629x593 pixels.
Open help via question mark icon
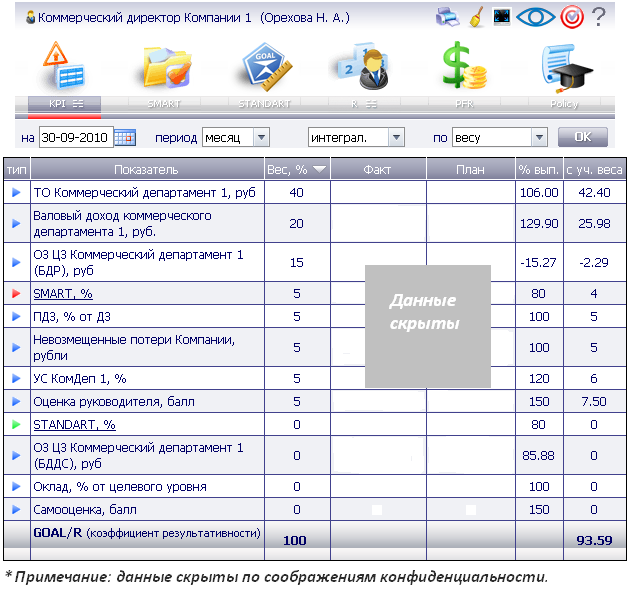[x=599, y=17]
